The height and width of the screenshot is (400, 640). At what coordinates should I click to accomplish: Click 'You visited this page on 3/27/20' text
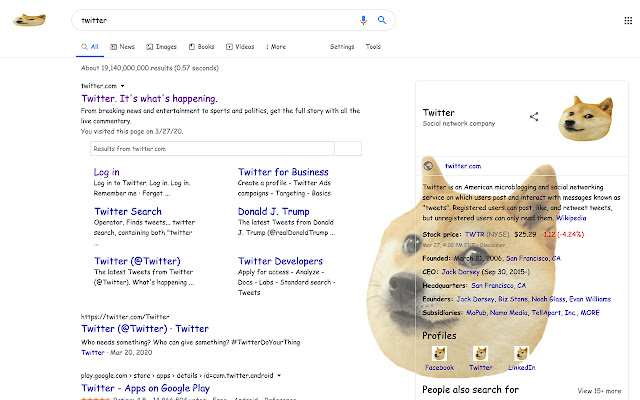tap(132, 131)
